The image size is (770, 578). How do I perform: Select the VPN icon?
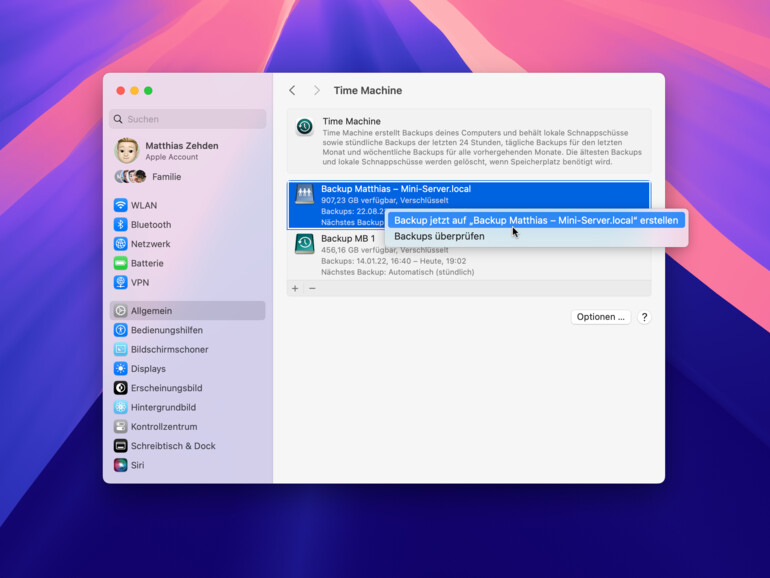pos(120,282)
